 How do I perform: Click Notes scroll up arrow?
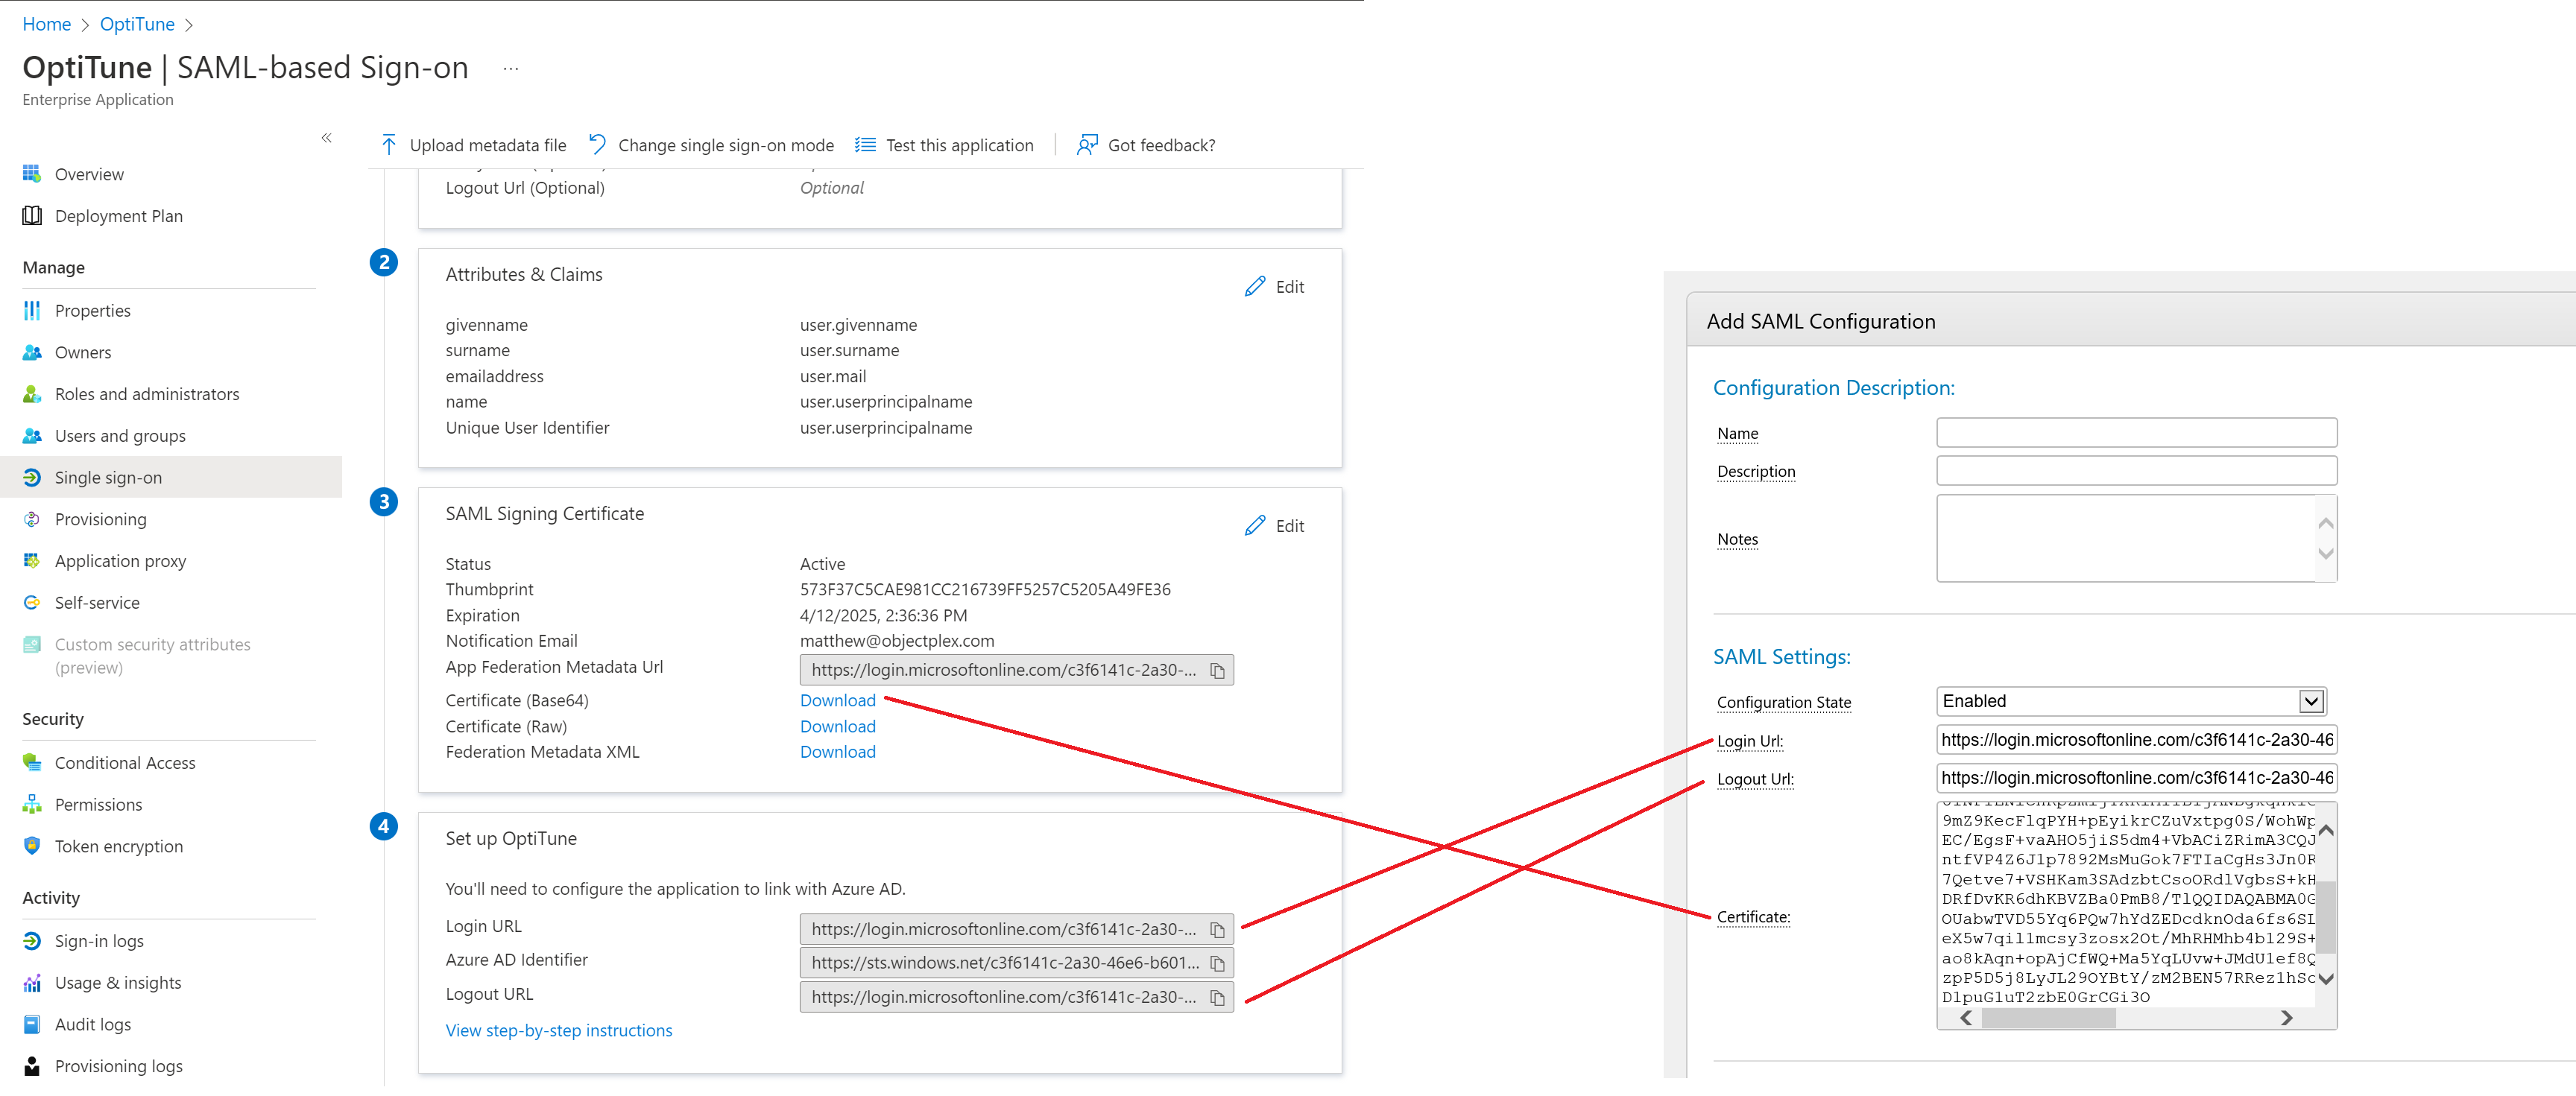tap(2326, 524)
